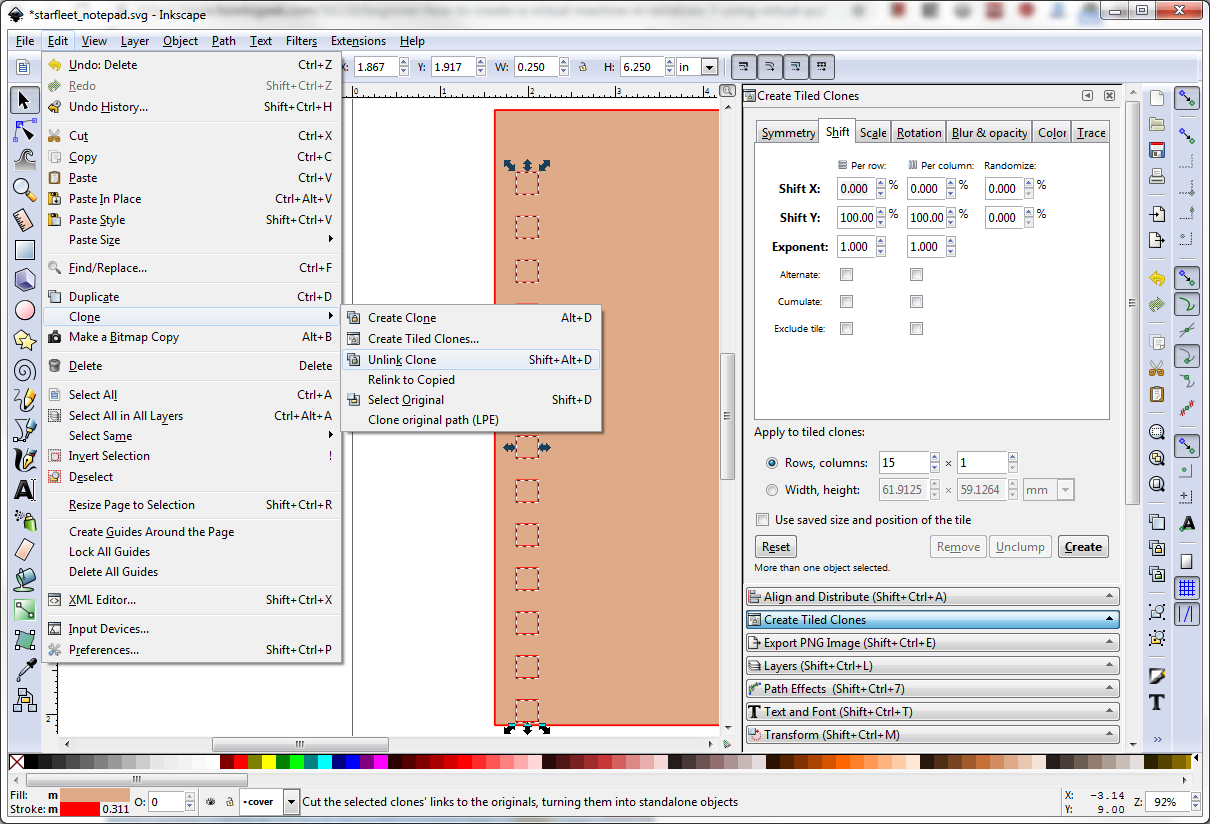Image resolution: width=1210 pixels, height=824 pixels.
Task: Click the opacity O value field
Action: tap(166, 801)
